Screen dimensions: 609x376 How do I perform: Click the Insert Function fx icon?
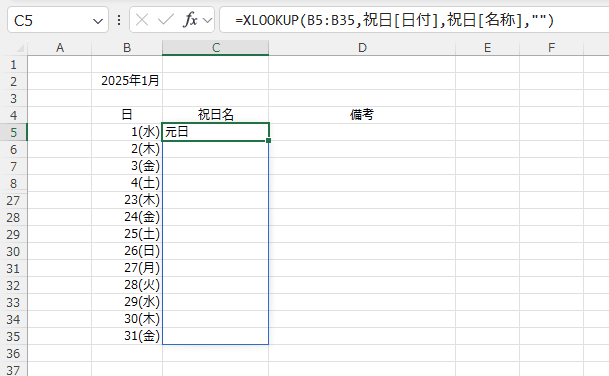tap(190, 20)
